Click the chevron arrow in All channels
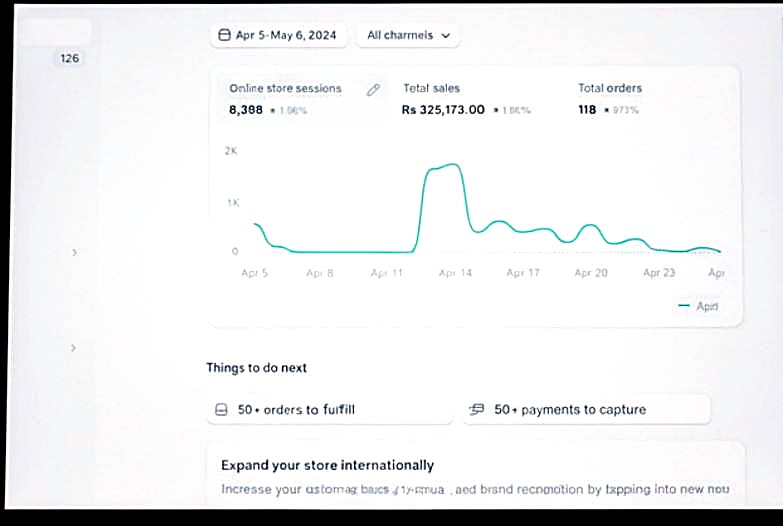 pyautogui.click(x=446, y=35)
